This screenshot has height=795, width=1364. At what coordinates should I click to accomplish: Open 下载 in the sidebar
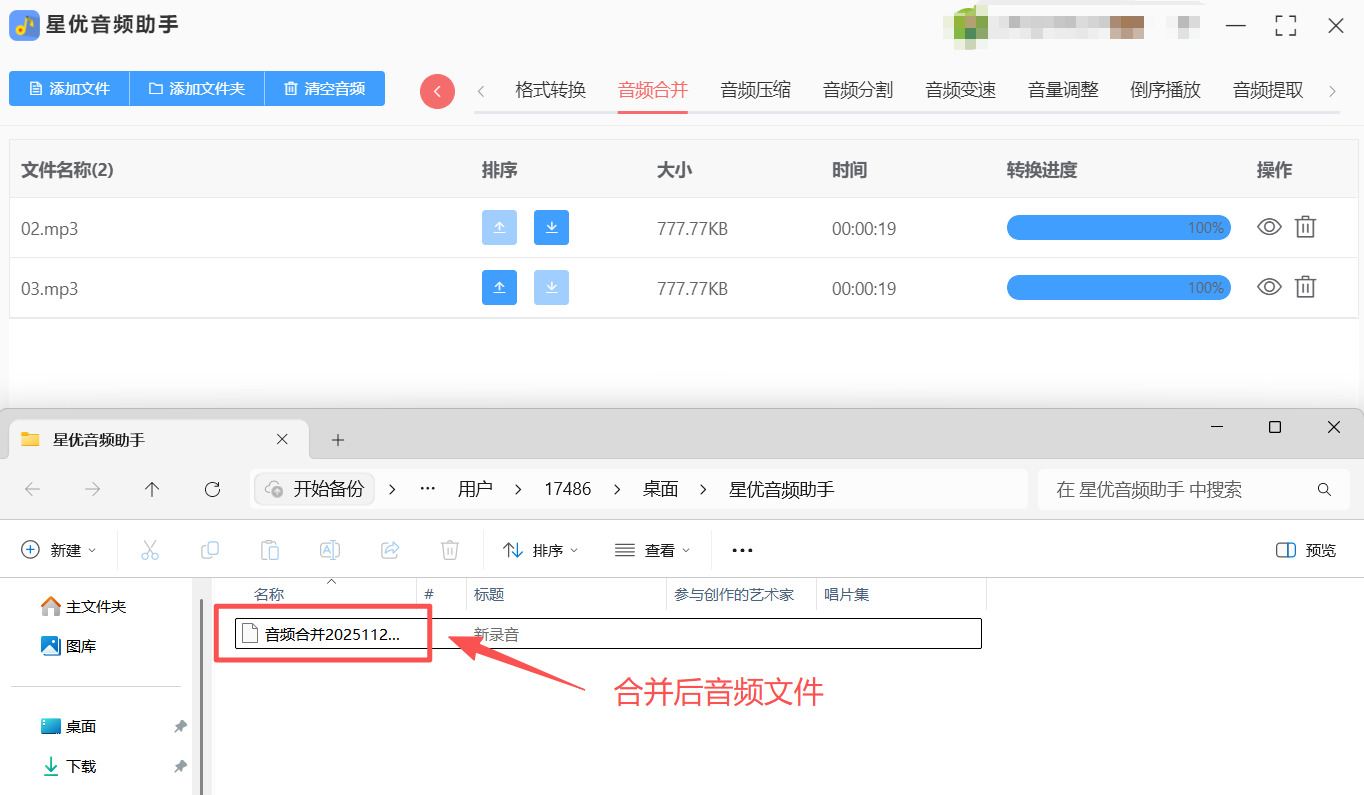(x=69, y=767)
